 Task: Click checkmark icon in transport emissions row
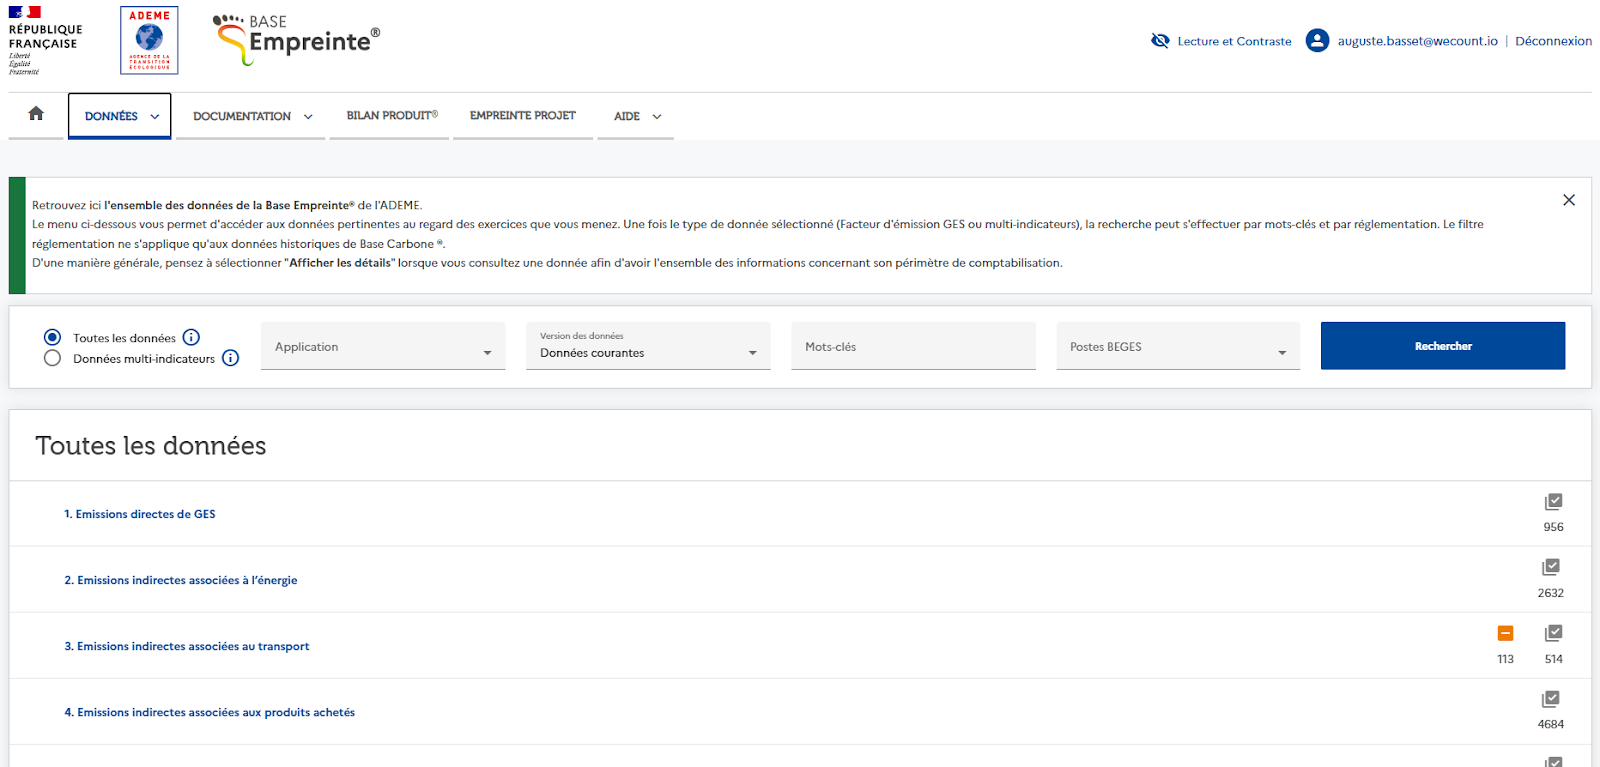[x=1553, y=633]
